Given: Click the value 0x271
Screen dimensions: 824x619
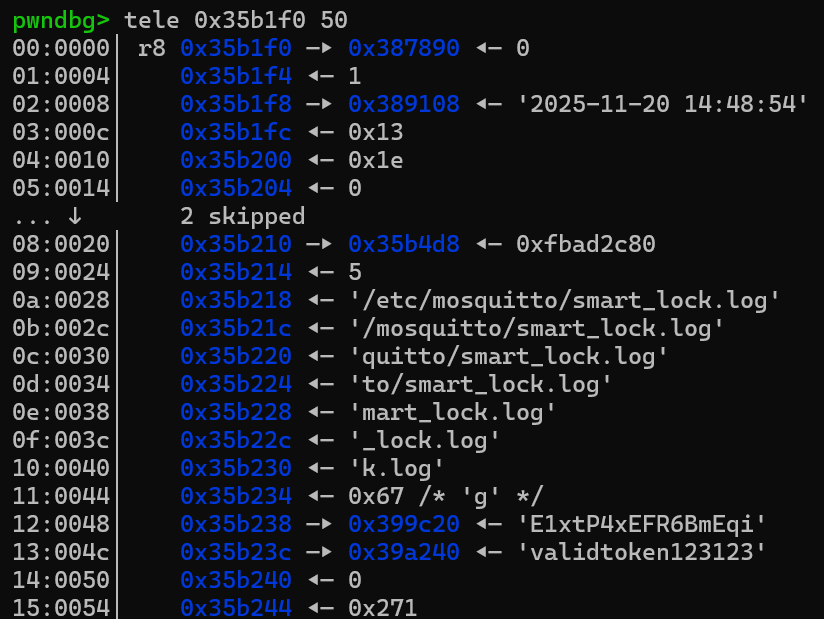Looking at the screenshot, I should [383, 607].
